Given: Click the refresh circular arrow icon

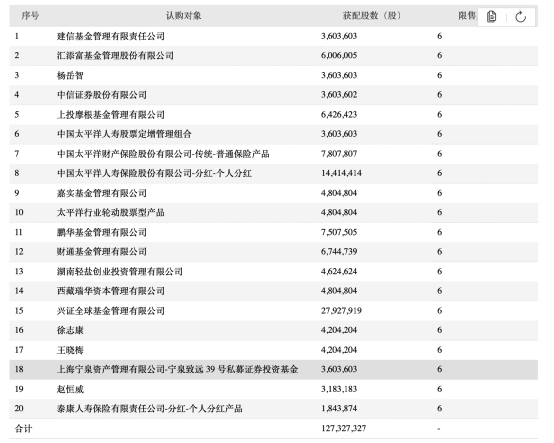Looking at the screenshot, I should [x=520, y=17].
